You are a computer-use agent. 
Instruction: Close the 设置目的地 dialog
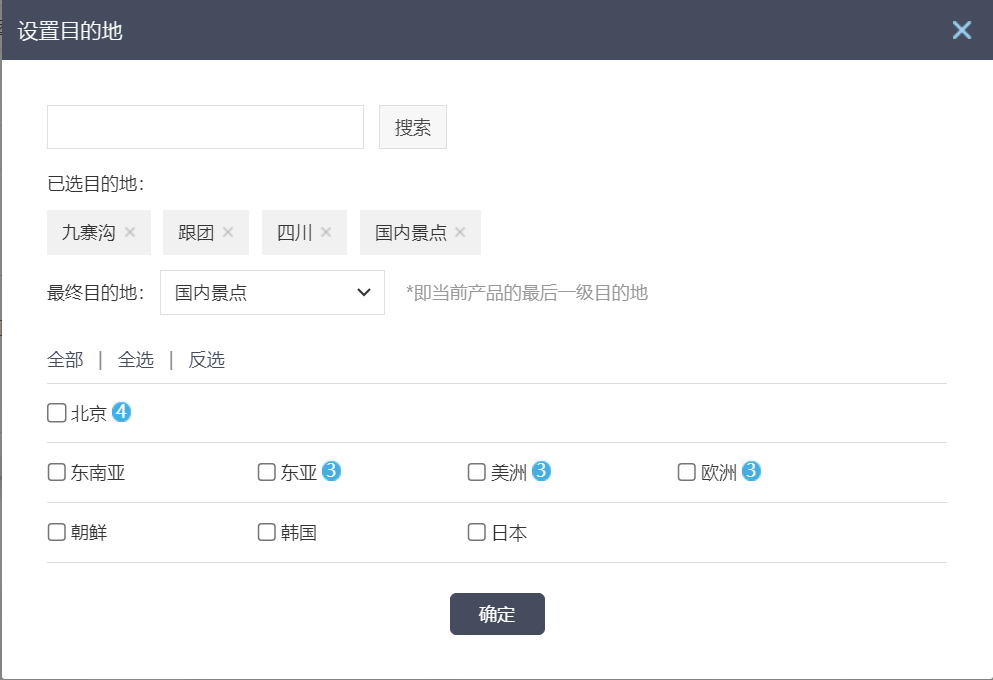pyautogui.click(x=962, y=30)
